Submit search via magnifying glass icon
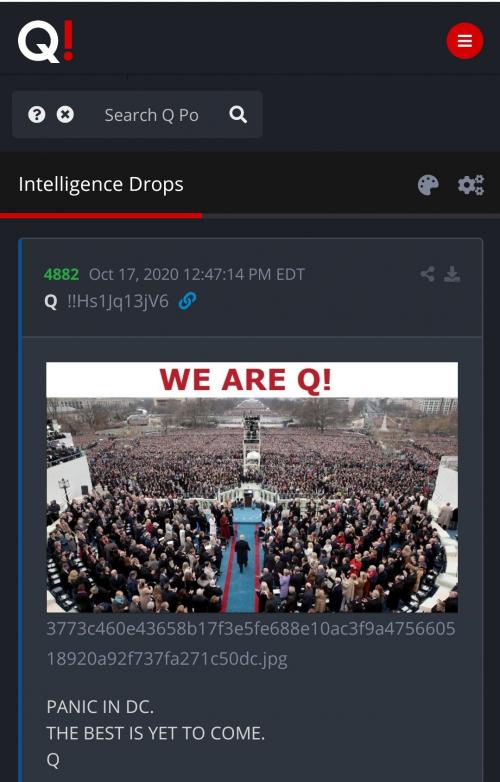 (238, 115)
